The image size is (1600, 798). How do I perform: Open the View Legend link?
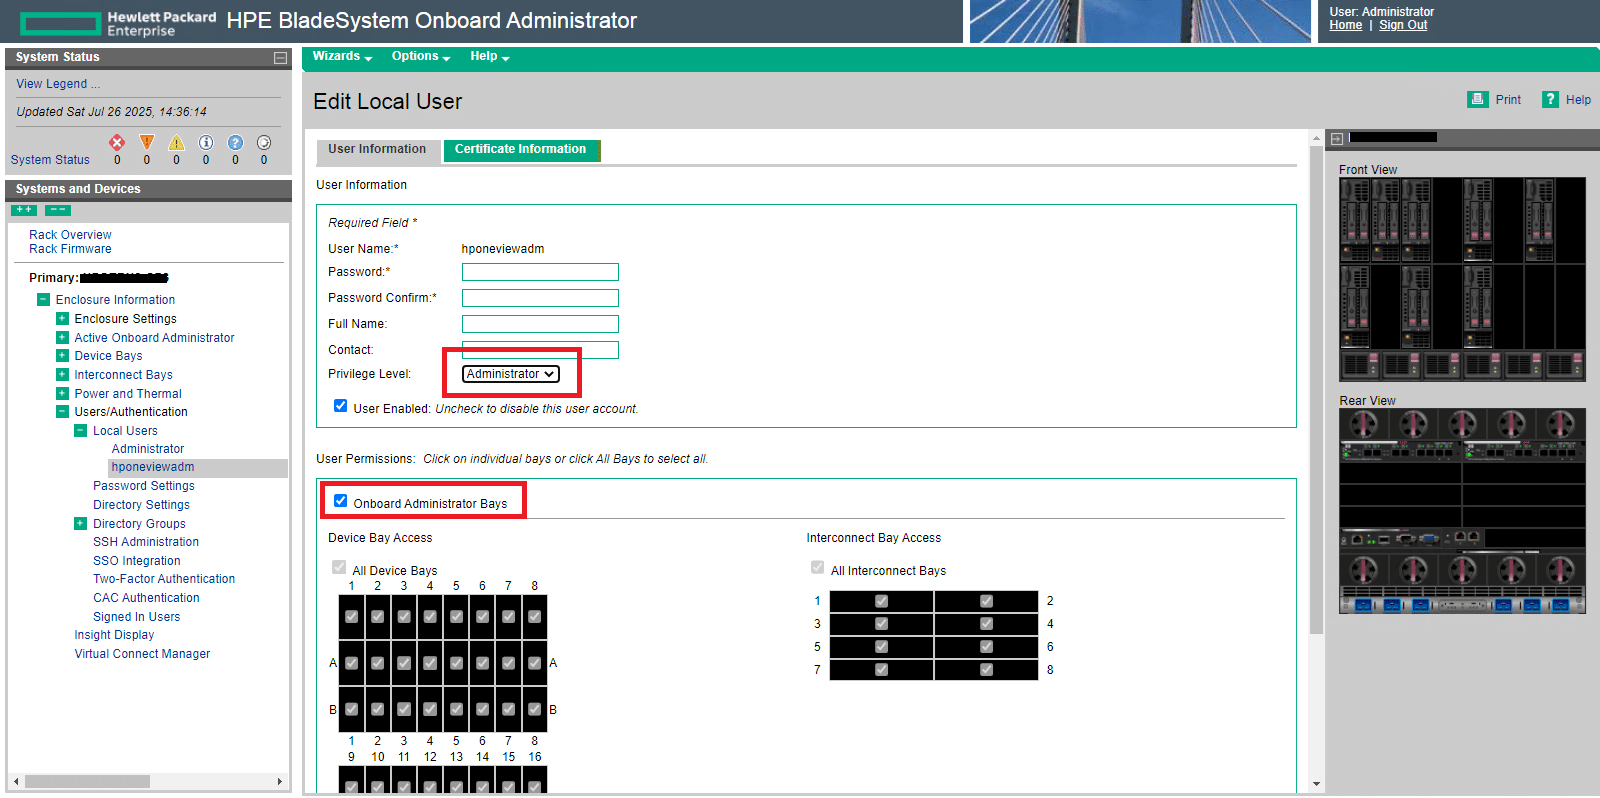pyautogui.click(x=58, y=84)
